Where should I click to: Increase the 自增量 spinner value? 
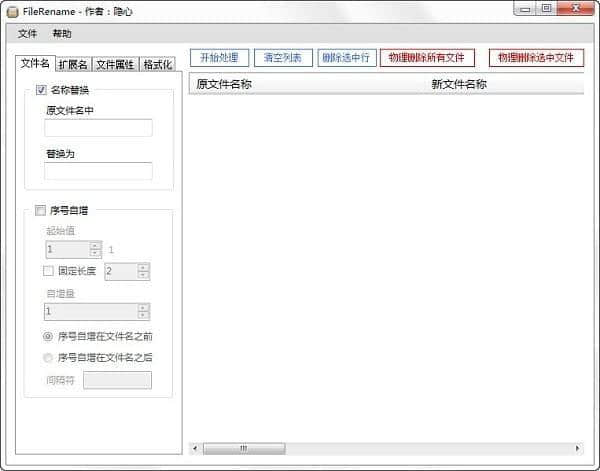point(143,308)
